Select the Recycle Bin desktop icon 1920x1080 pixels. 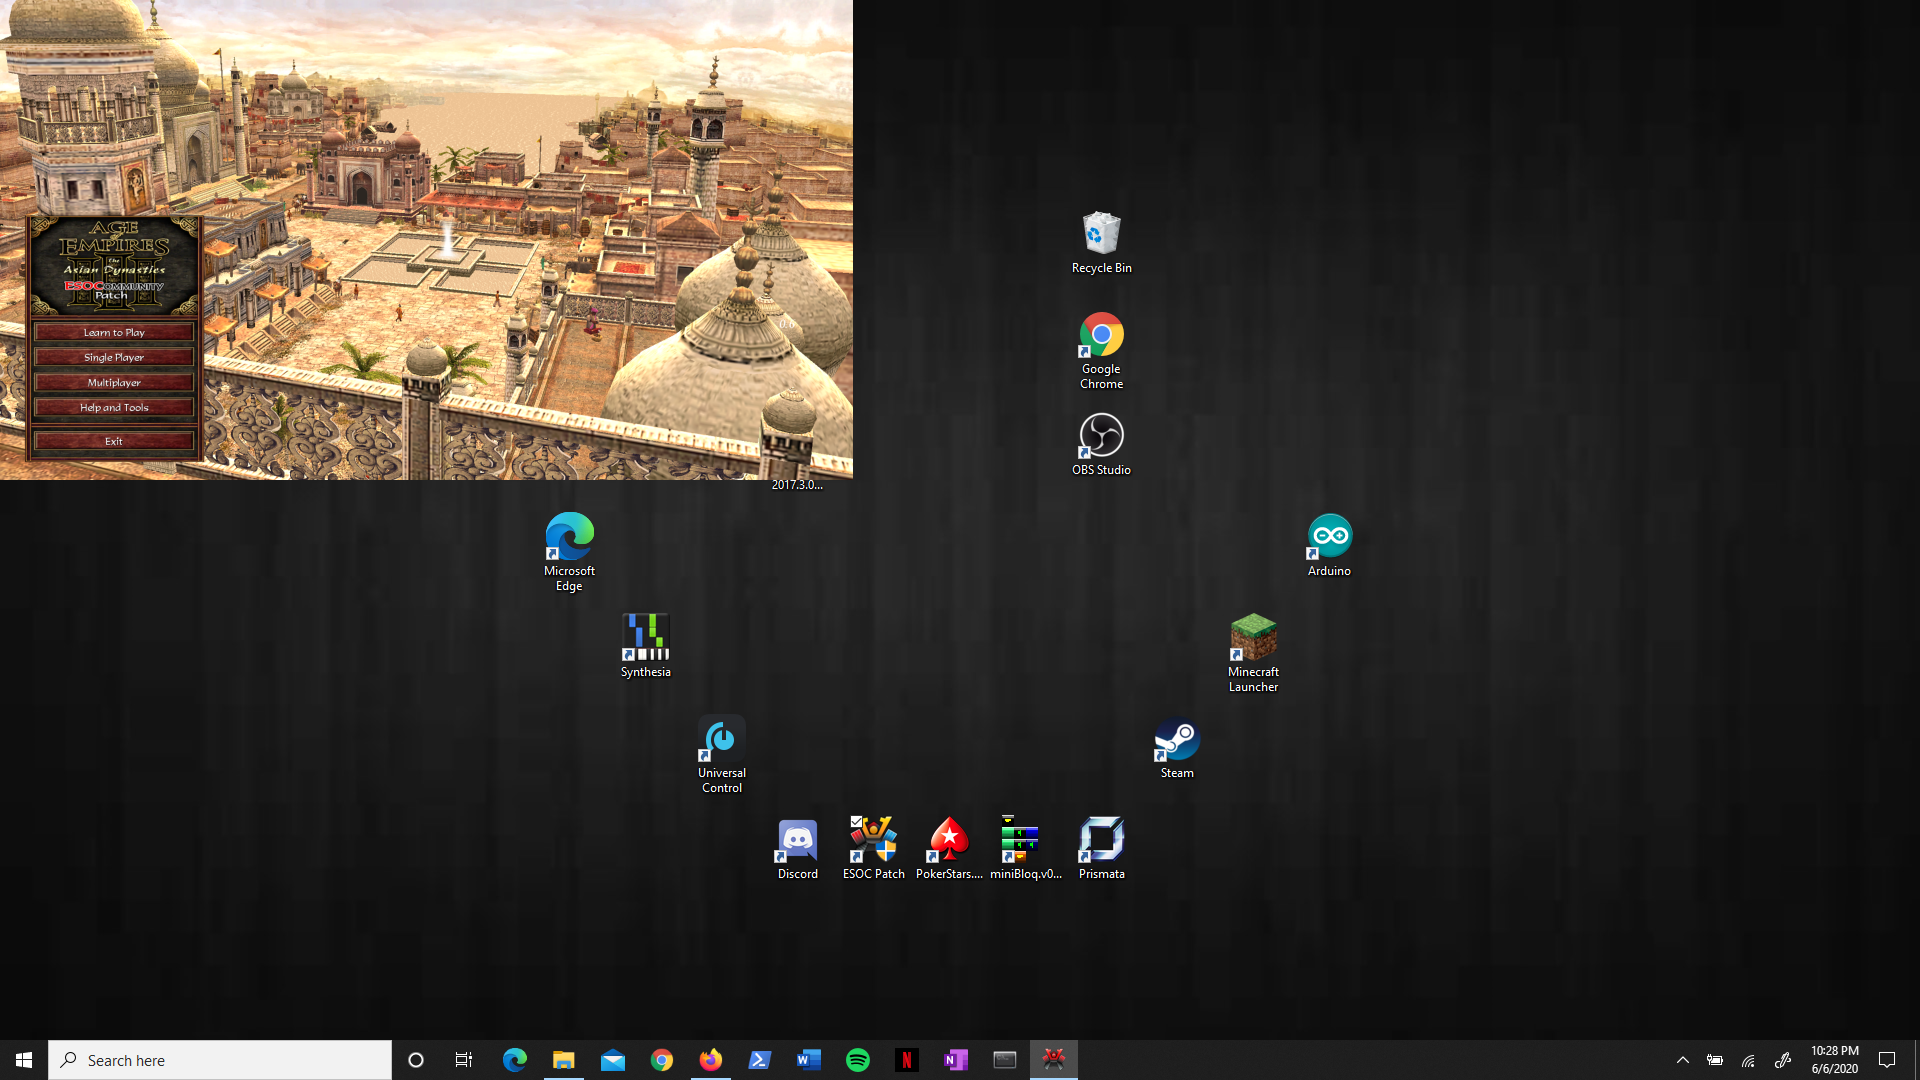coord(1101,243)
